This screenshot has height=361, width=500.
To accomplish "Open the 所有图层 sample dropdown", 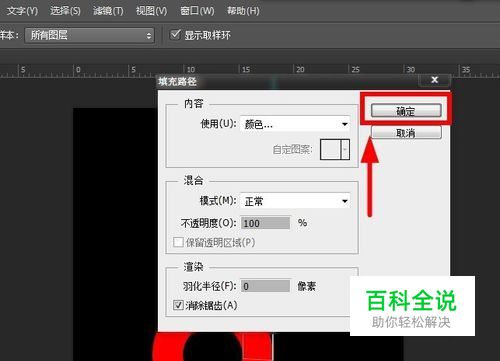I will 89,35.
